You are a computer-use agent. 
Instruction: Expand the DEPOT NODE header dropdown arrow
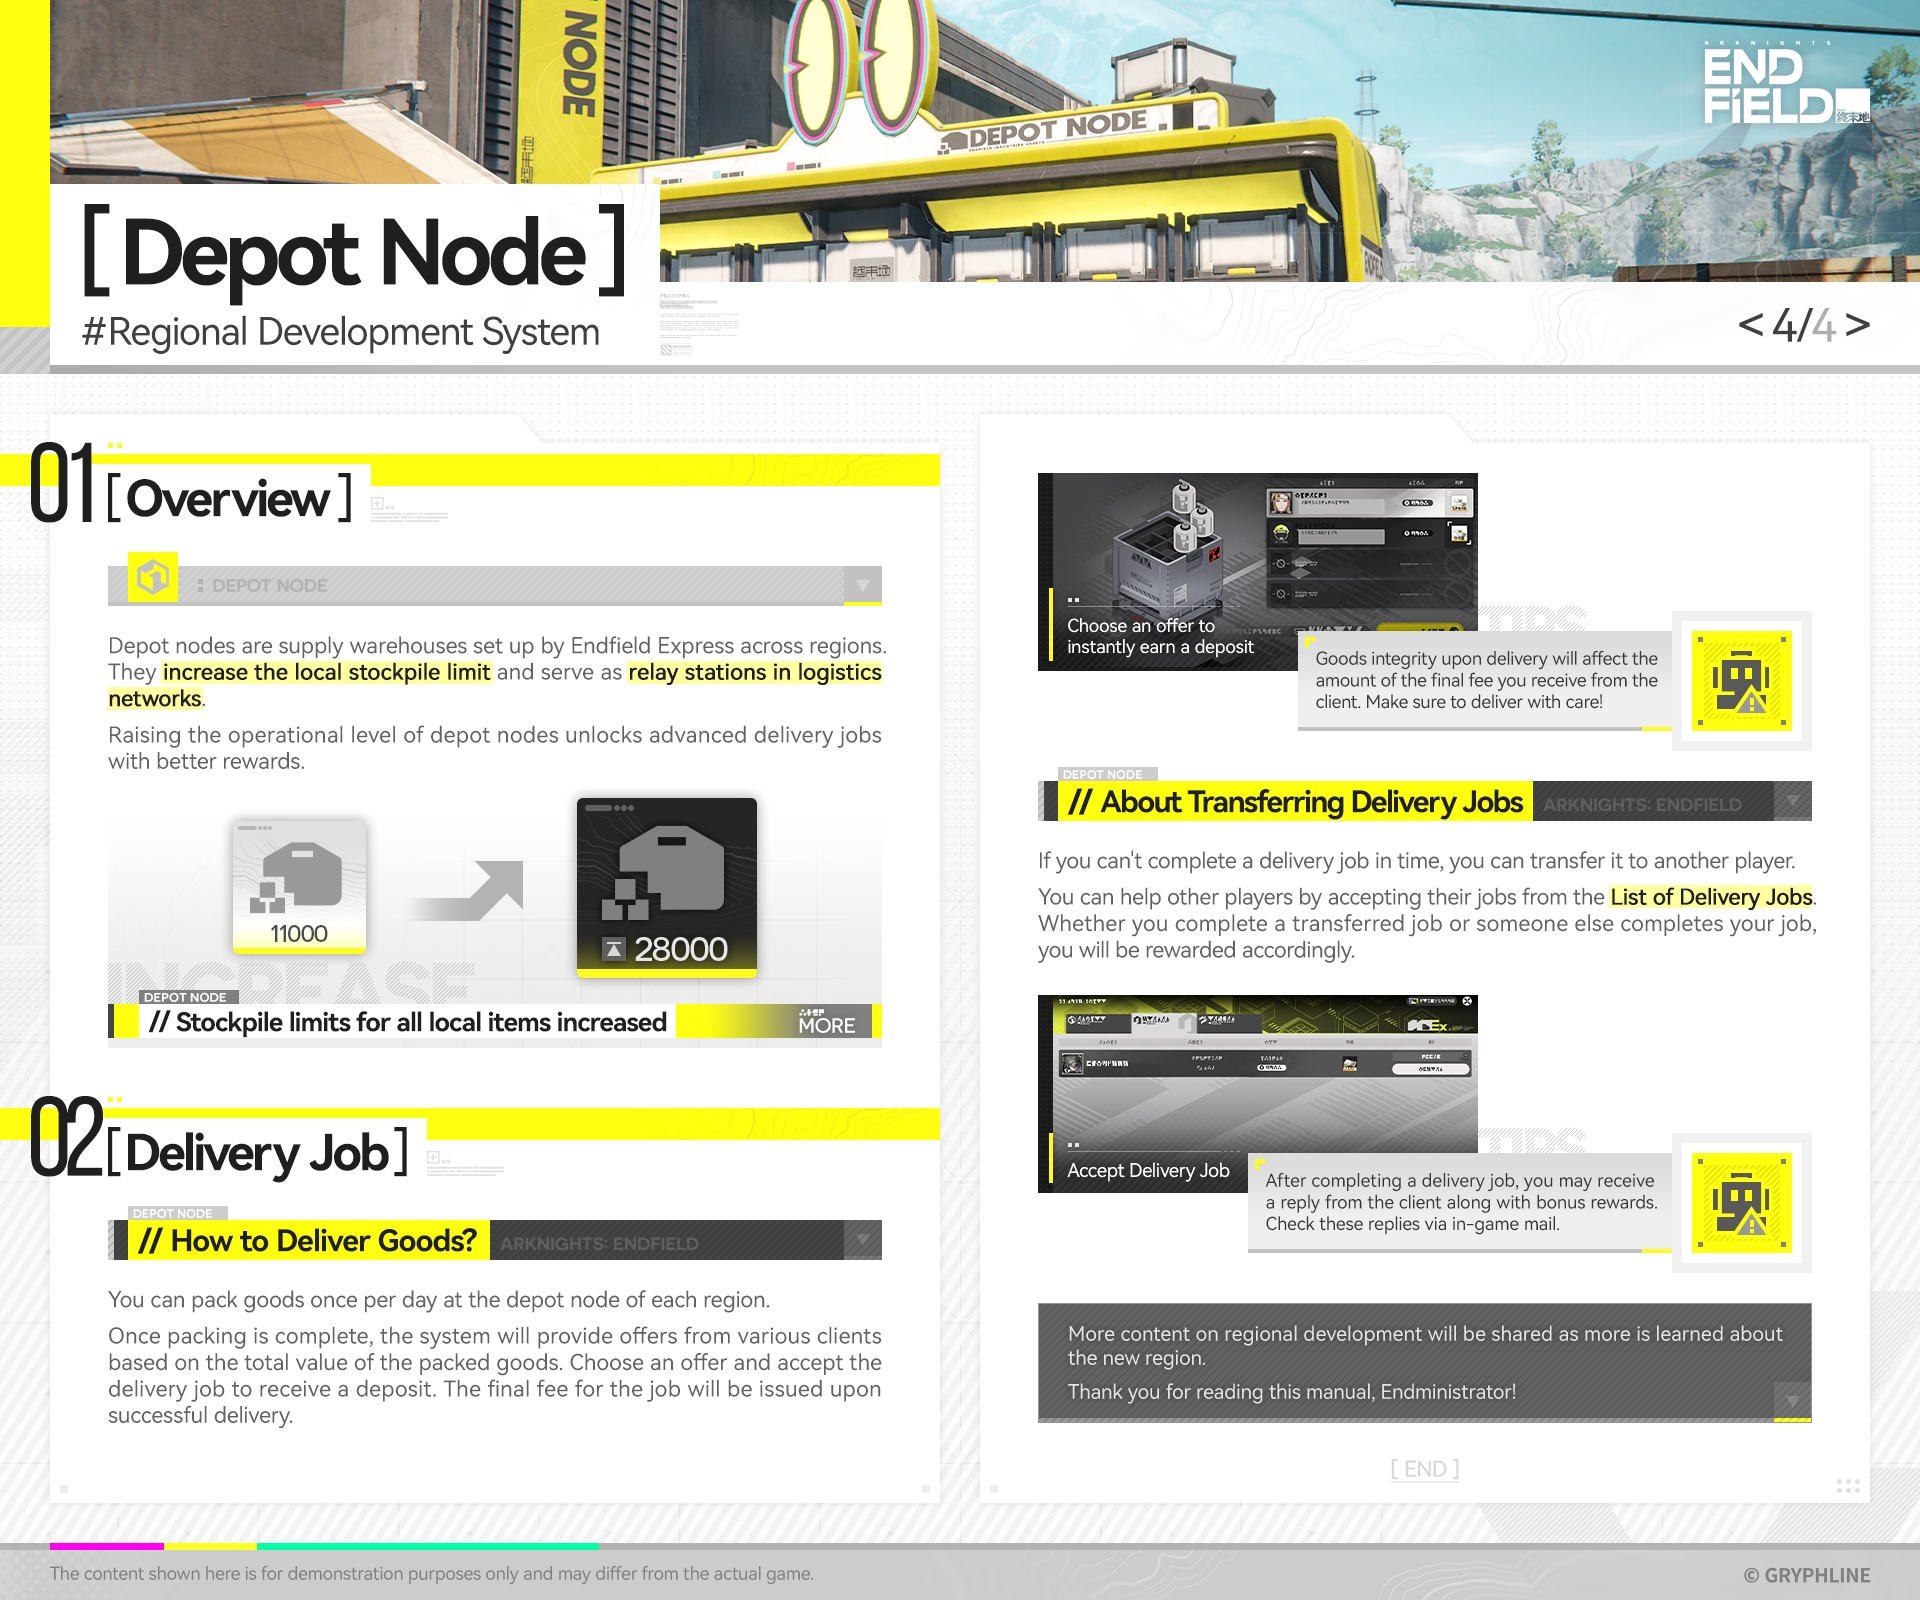(x=862, y=585)
